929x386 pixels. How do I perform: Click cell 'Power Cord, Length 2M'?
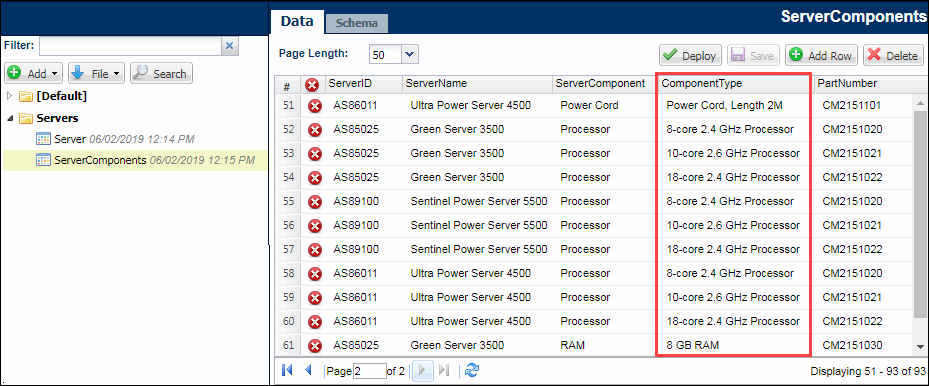coord(725,106)
